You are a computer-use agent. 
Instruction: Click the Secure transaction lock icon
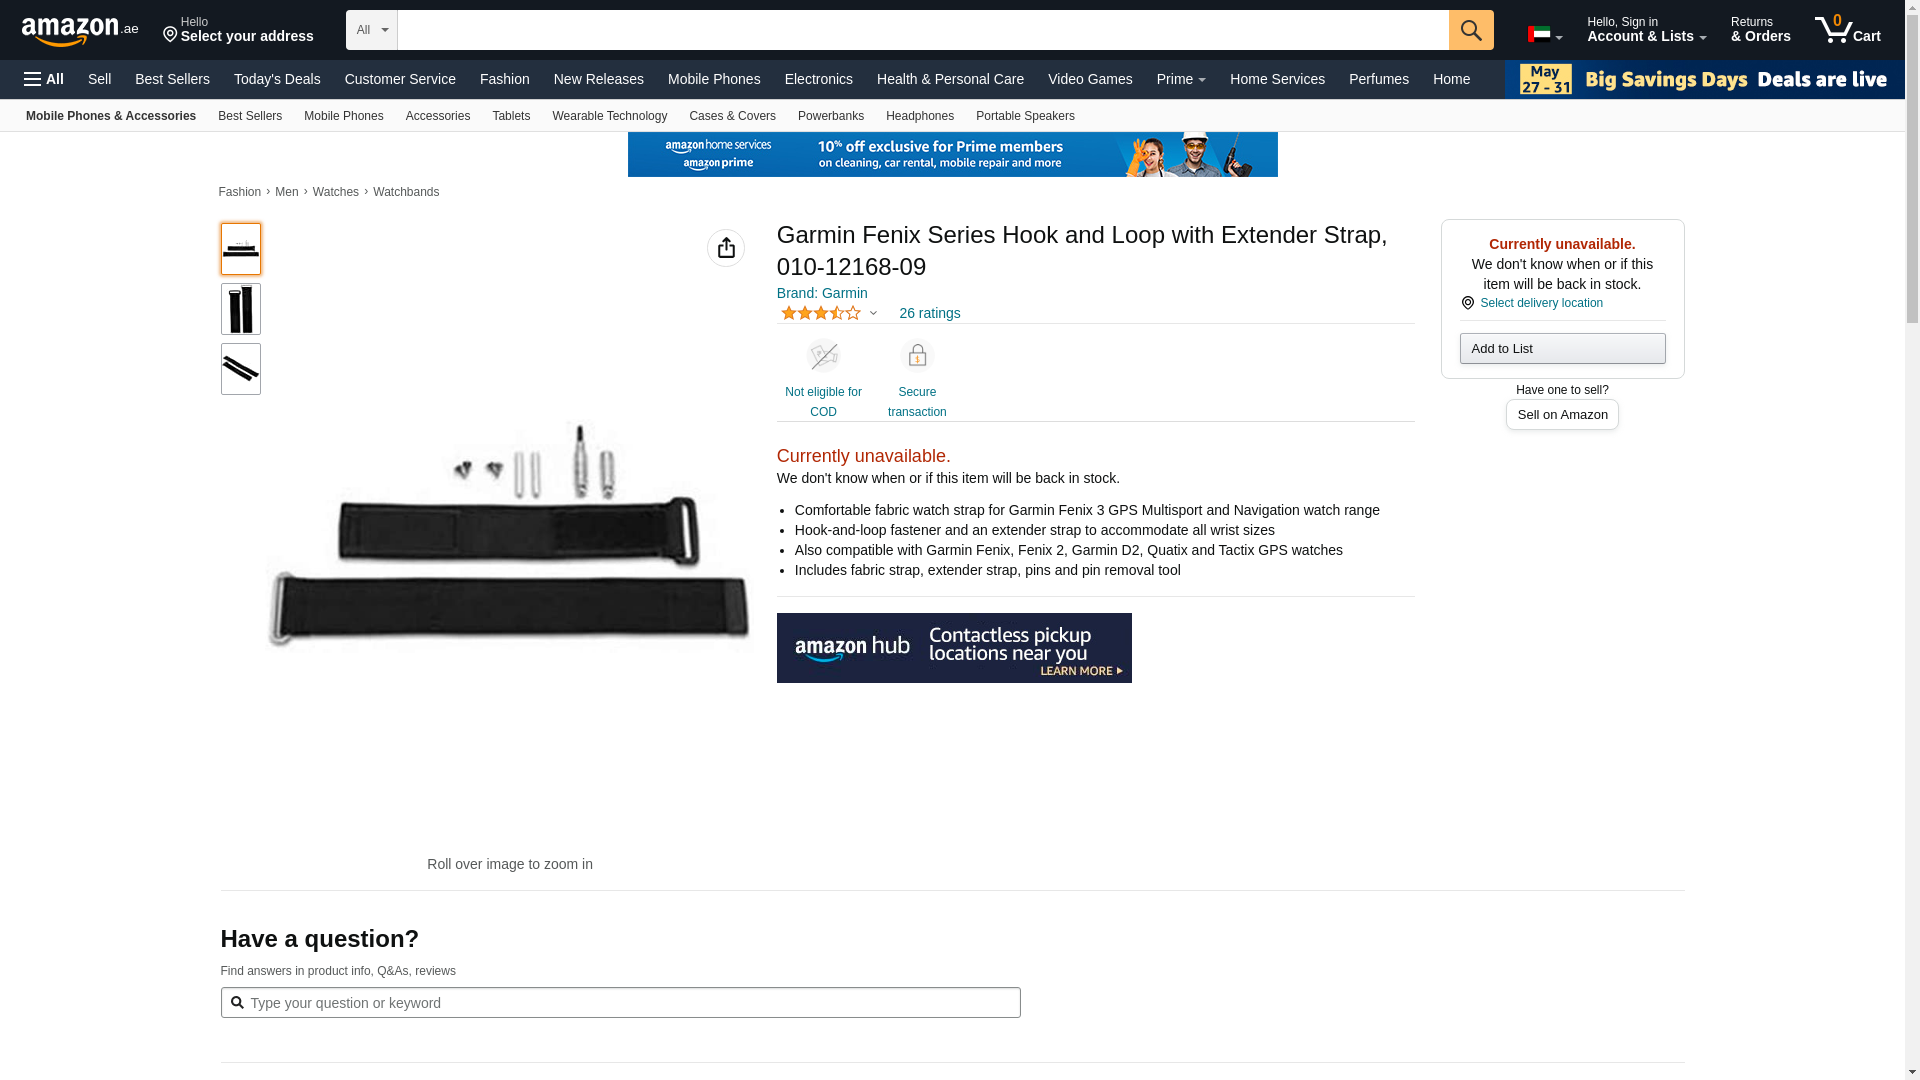(x=916, y=356)
